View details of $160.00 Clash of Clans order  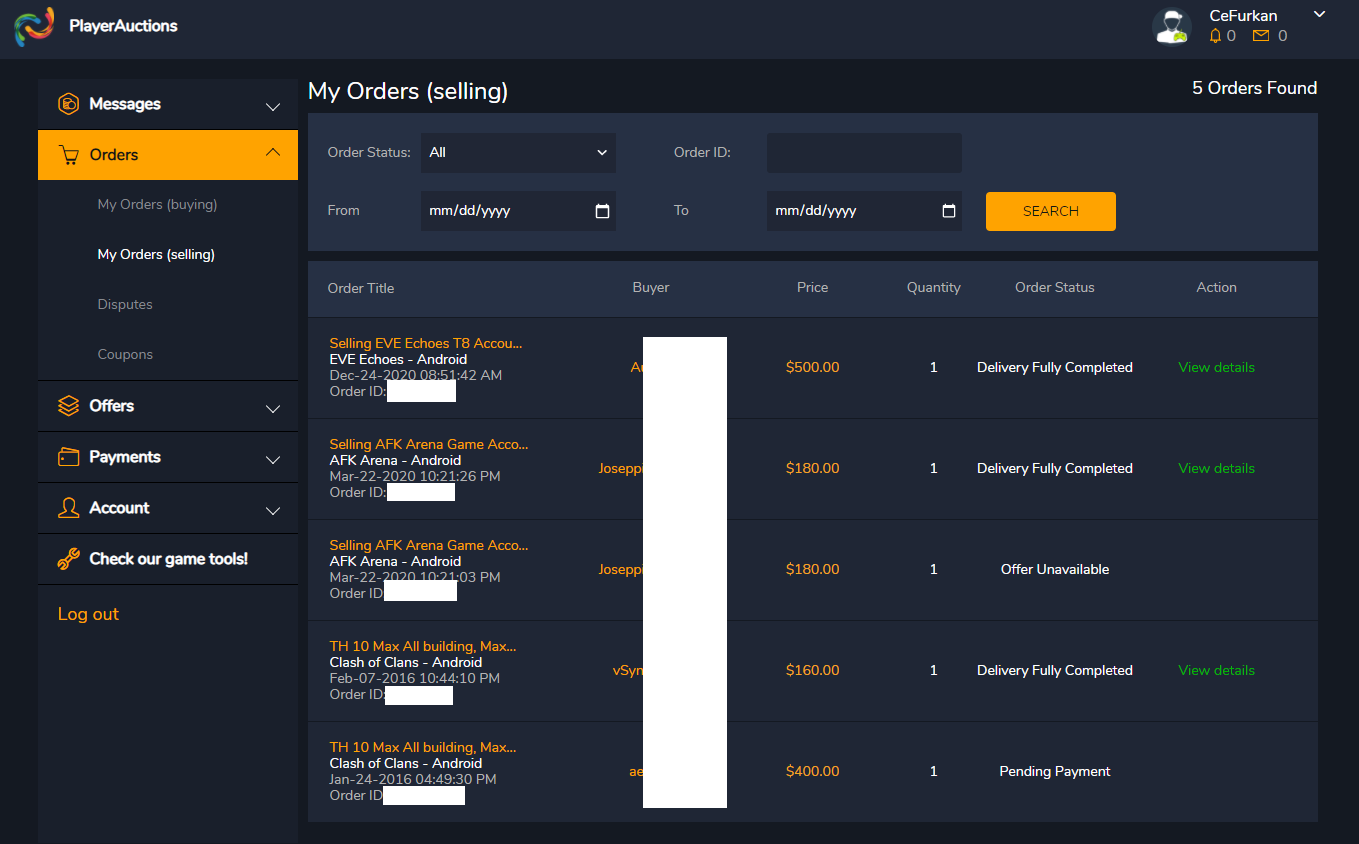pos(1216,670)
